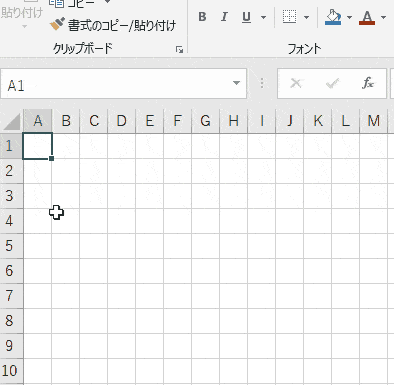
Task: Select column C header
Action: tap(94, 121)
